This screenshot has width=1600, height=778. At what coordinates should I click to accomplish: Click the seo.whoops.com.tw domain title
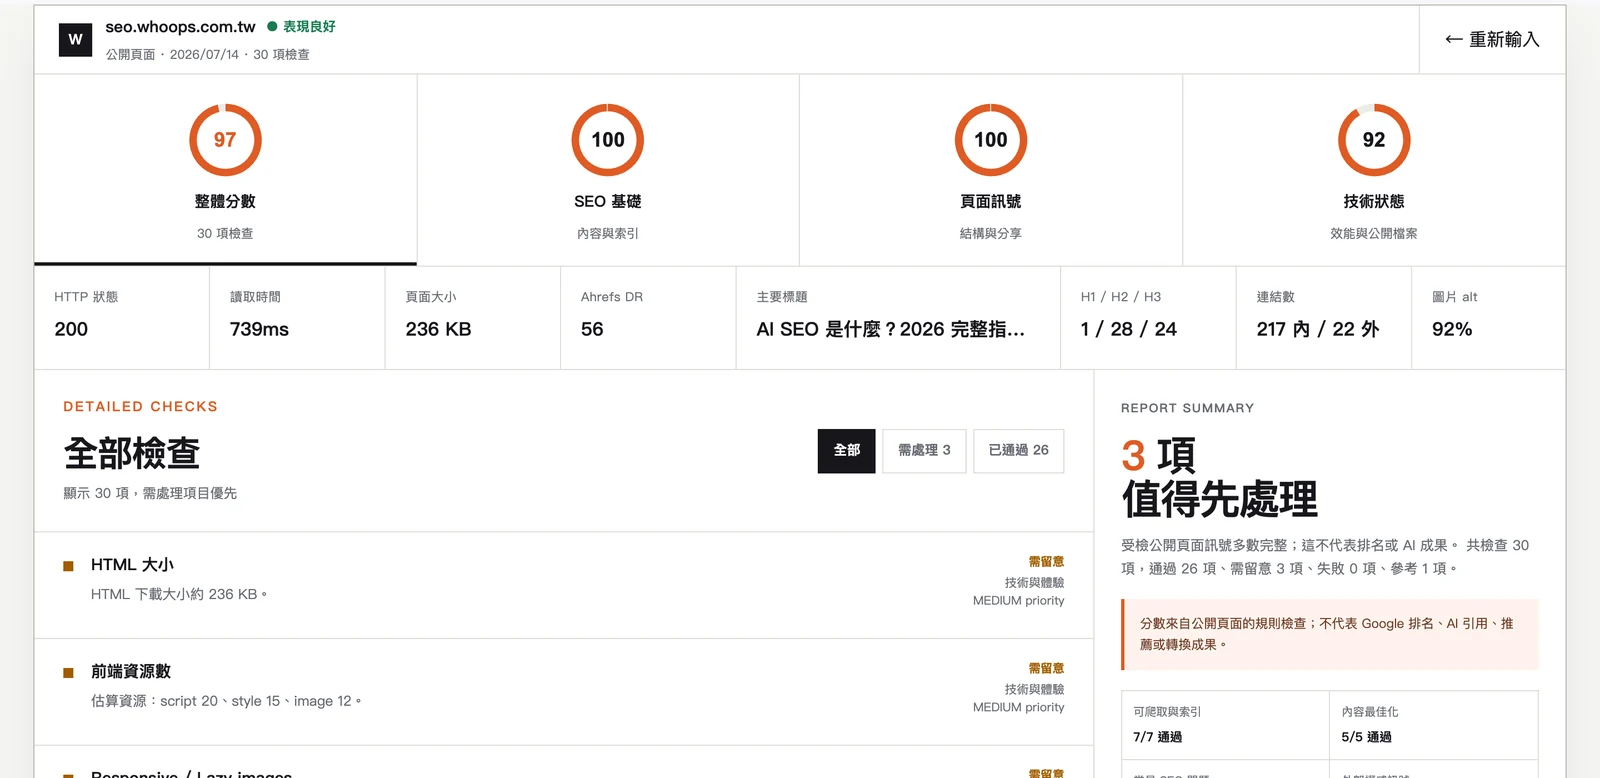(x=180, y=27)
